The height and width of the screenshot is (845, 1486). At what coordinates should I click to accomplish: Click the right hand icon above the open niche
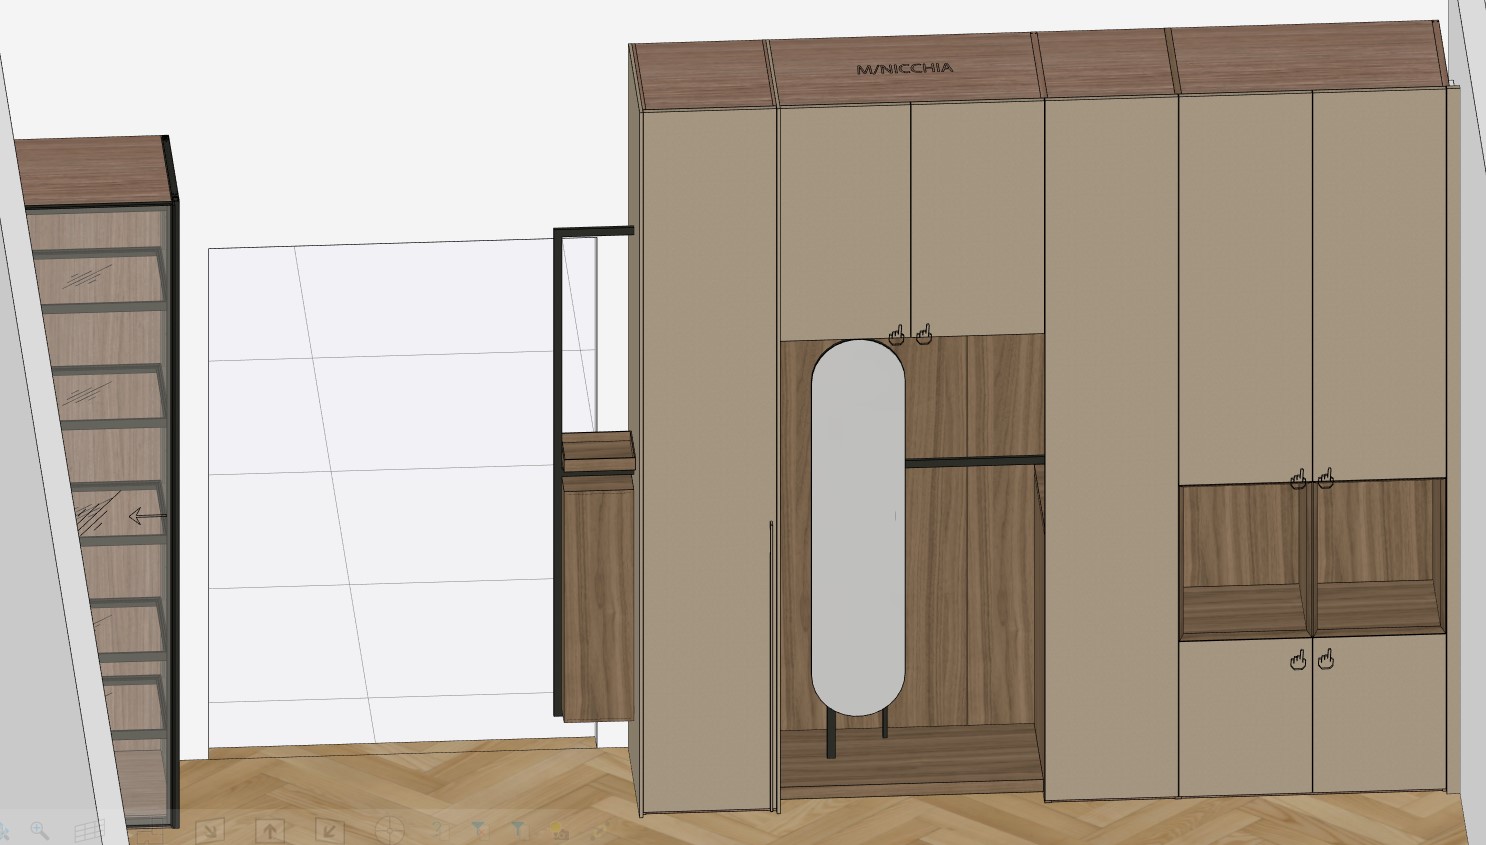click(x=1326, y=479)
